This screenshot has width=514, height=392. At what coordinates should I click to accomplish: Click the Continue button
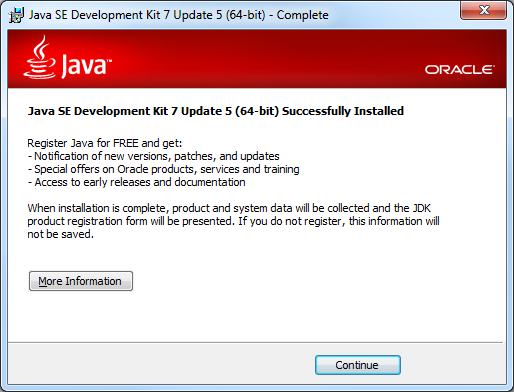[x=357, y=365]
